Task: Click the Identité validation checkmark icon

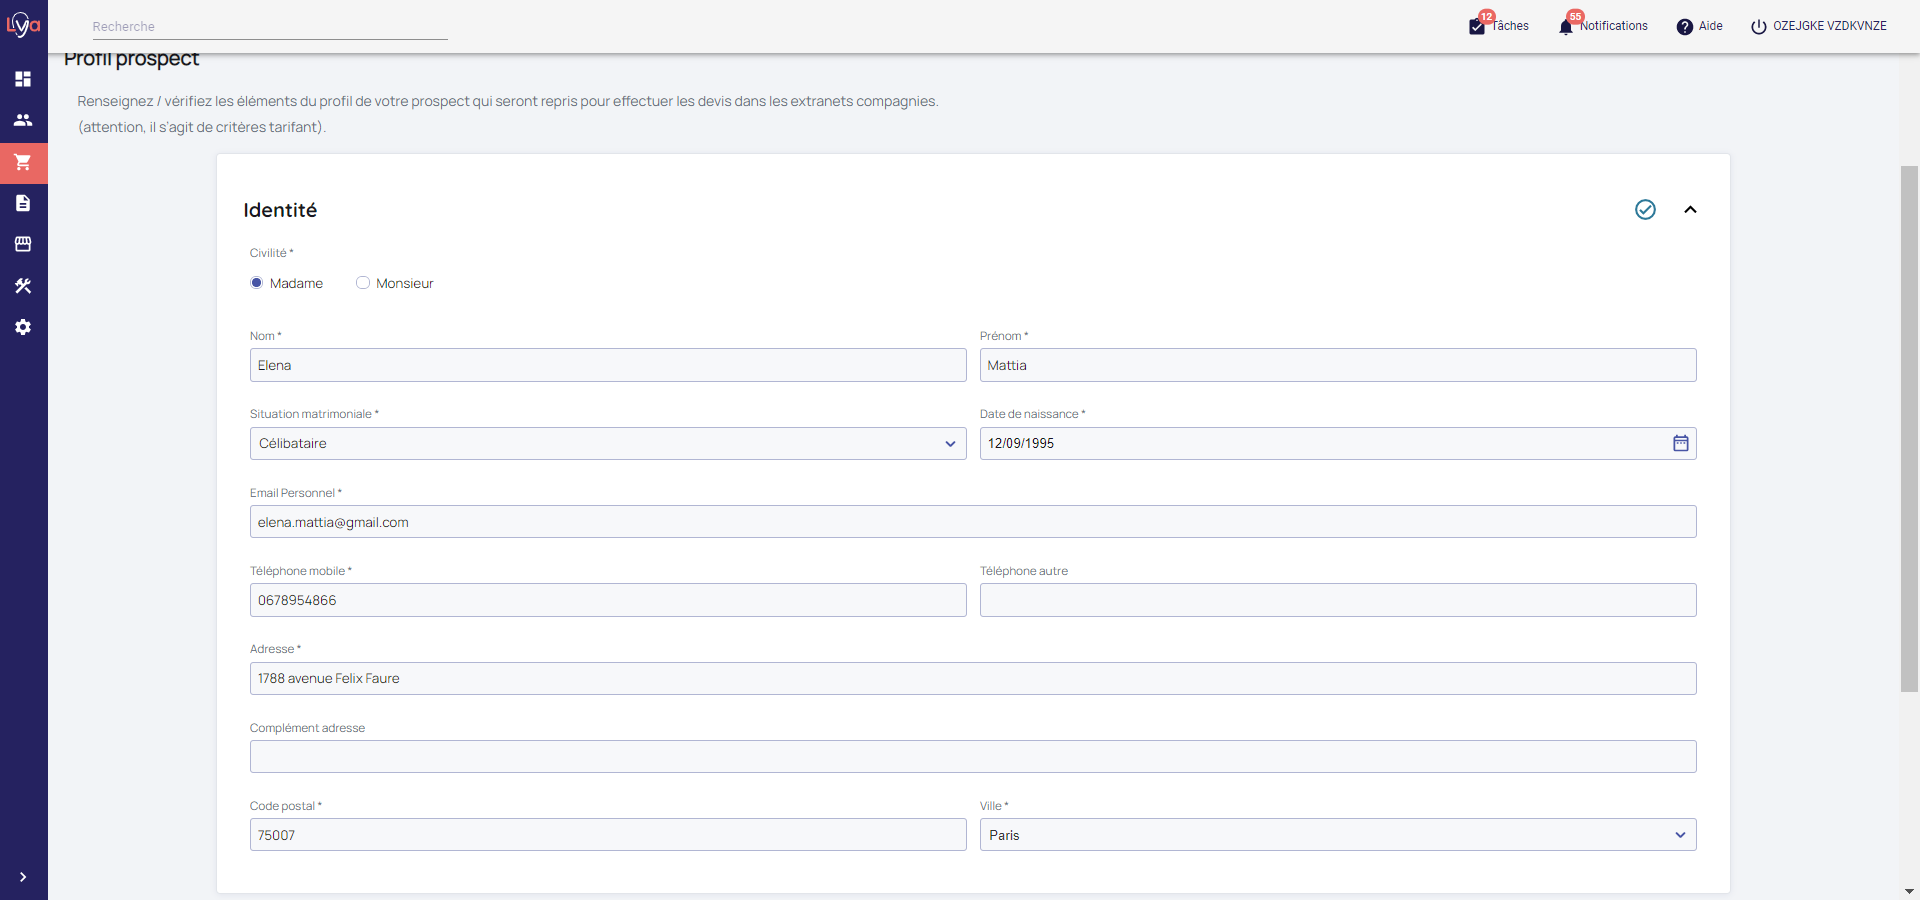Action: (1645, 209)
